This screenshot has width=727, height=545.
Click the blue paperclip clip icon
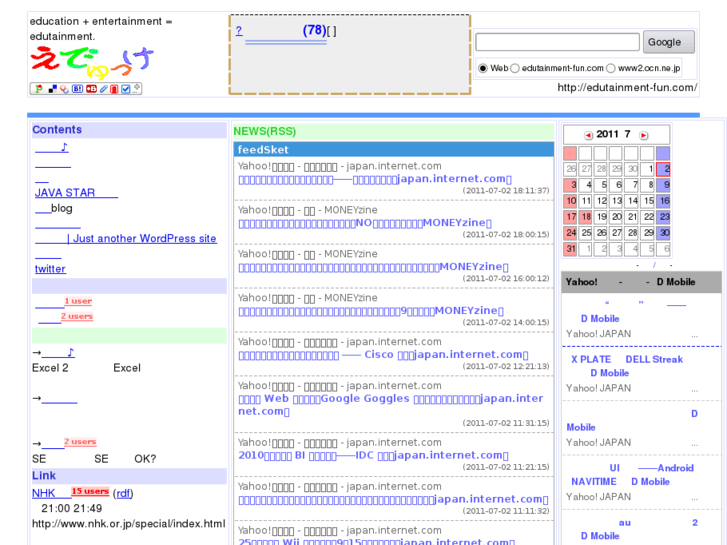click(x=104, y=89)
